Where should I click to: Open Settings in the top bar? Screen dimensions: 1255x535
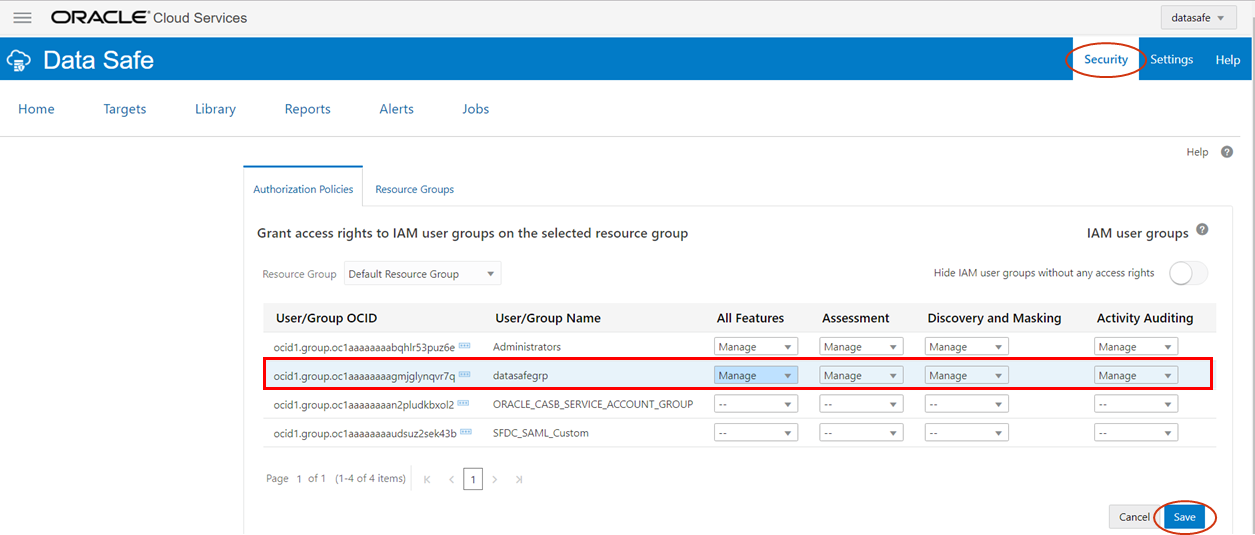[1171, 60]
